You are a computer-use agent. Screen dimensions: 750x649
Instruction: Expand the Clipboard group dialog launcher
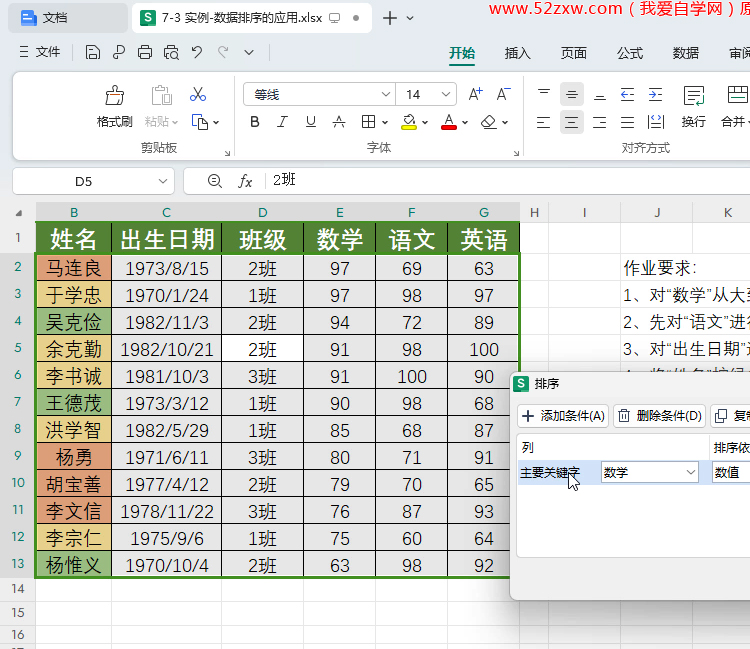click(227, 154)
